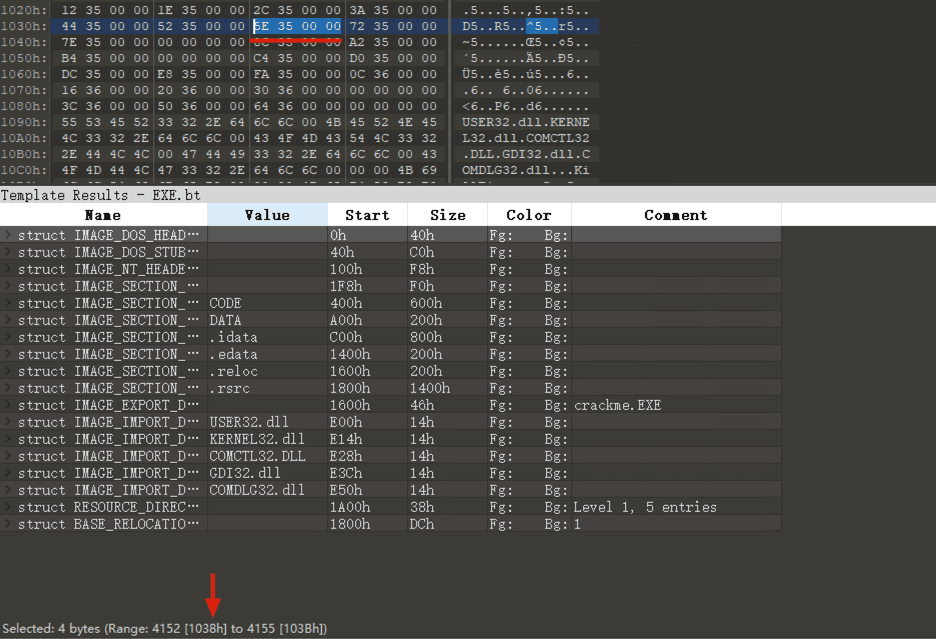
Task: Click the highlighted 5E 35 00 00 bytes
Action: tap(296, 25)
